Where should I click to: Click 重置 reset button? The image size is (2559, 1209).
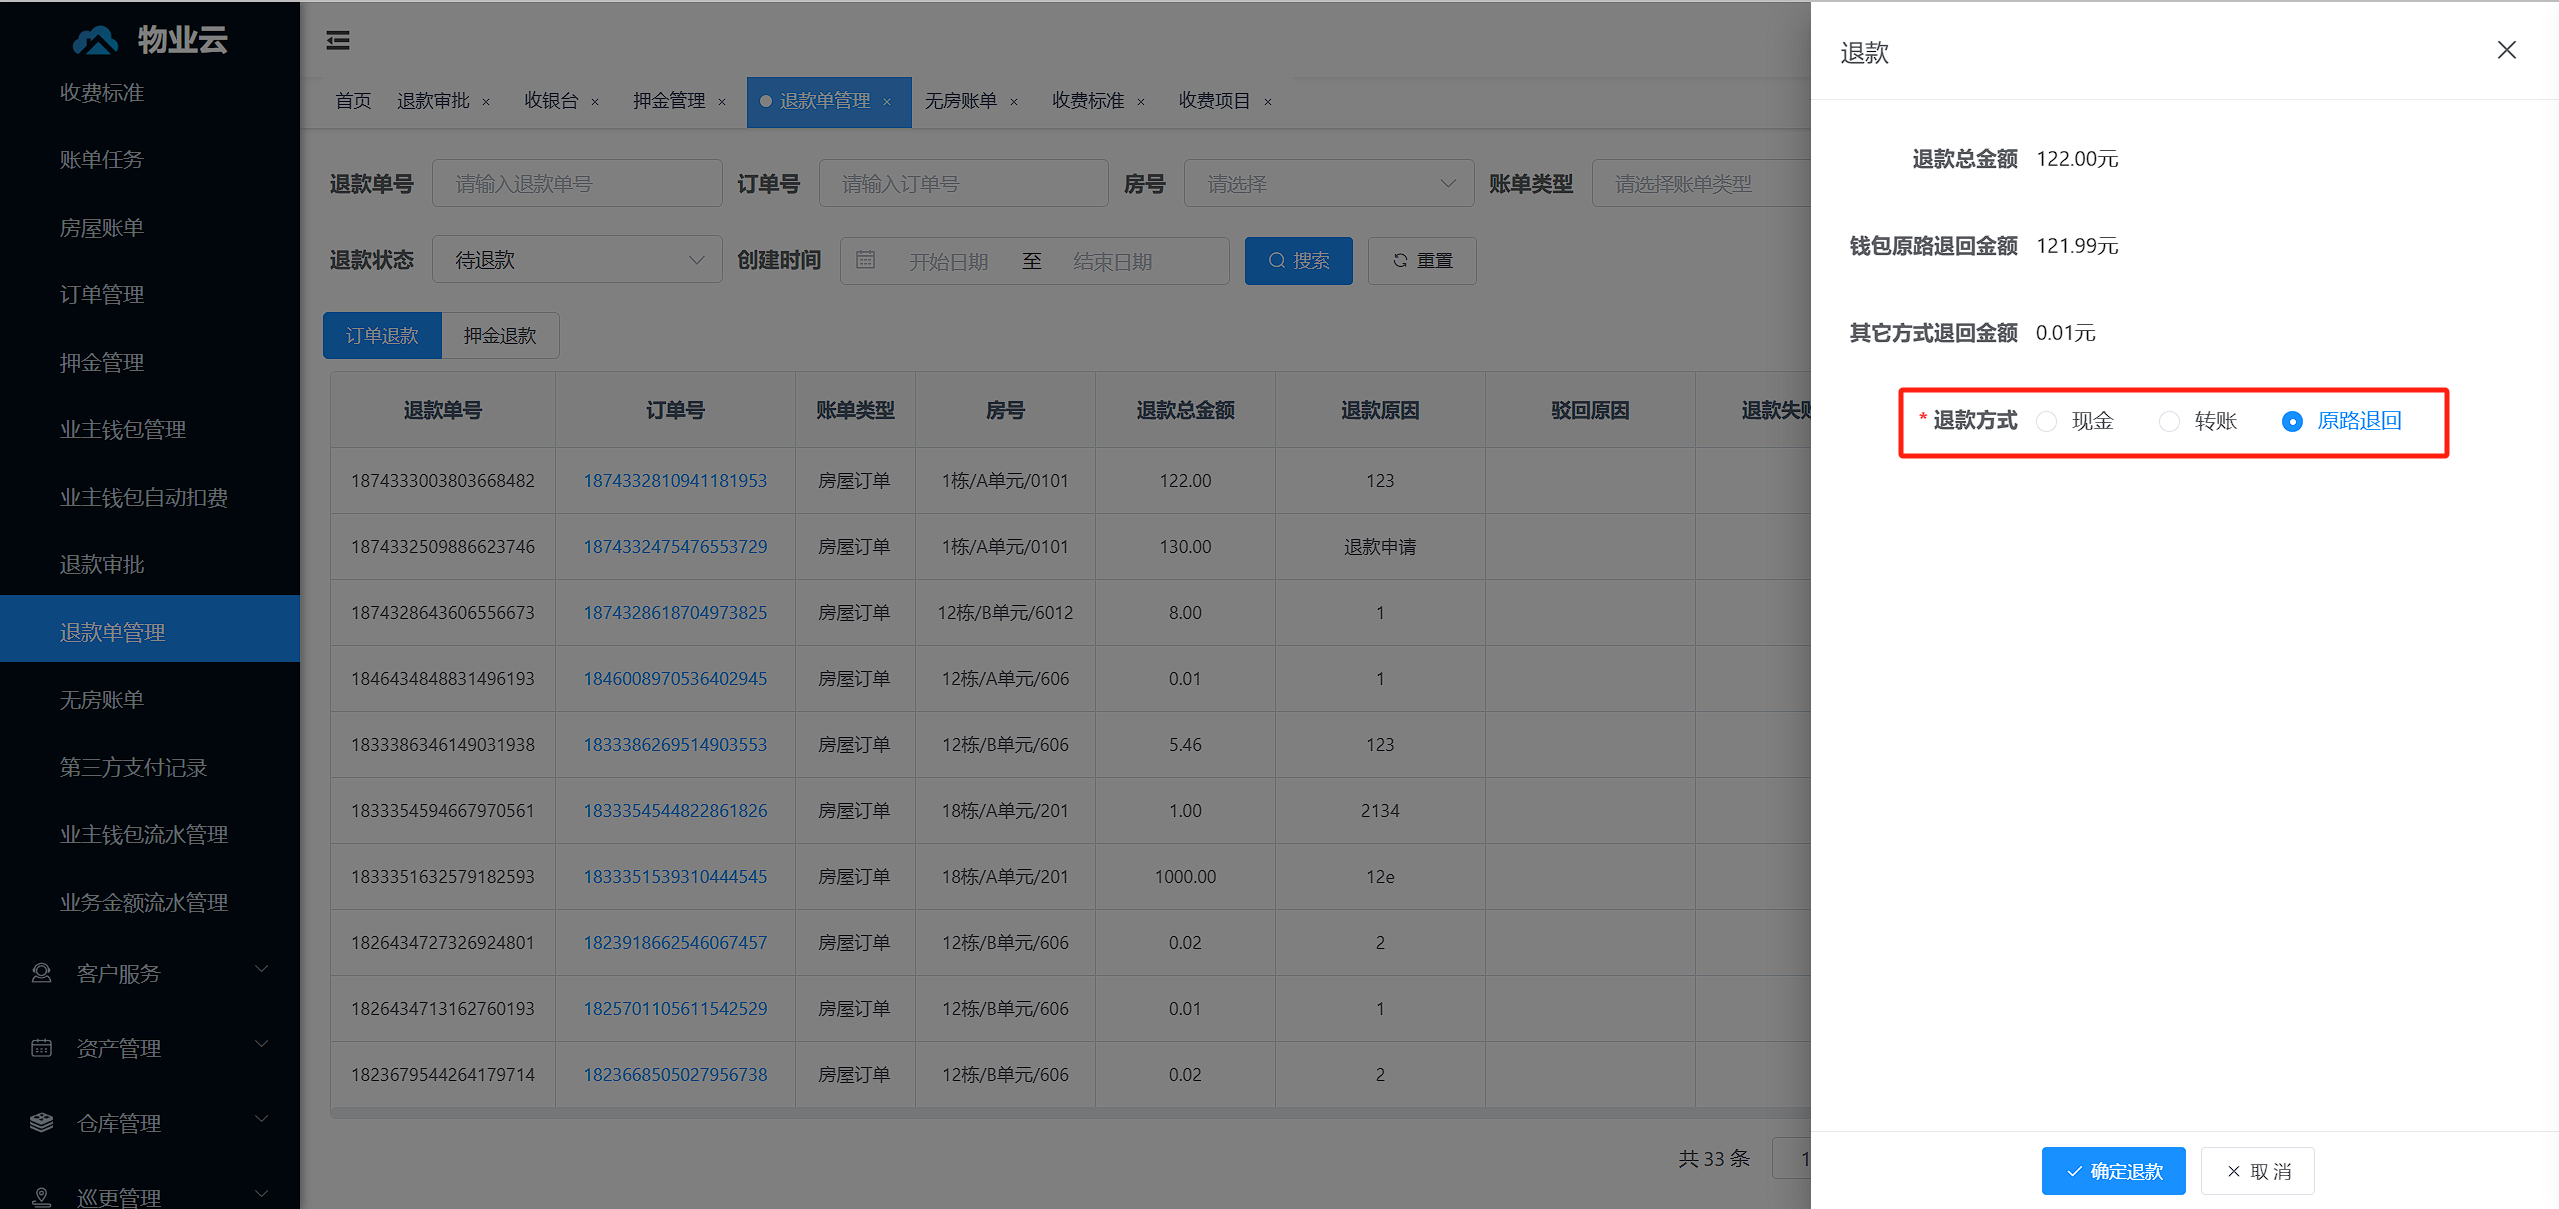click(x=1422, y=260)
